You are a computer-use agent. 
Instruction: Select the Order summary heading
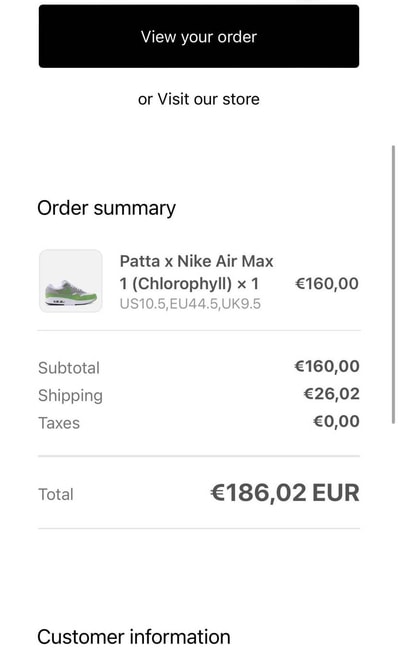click(x=107, y=208)
